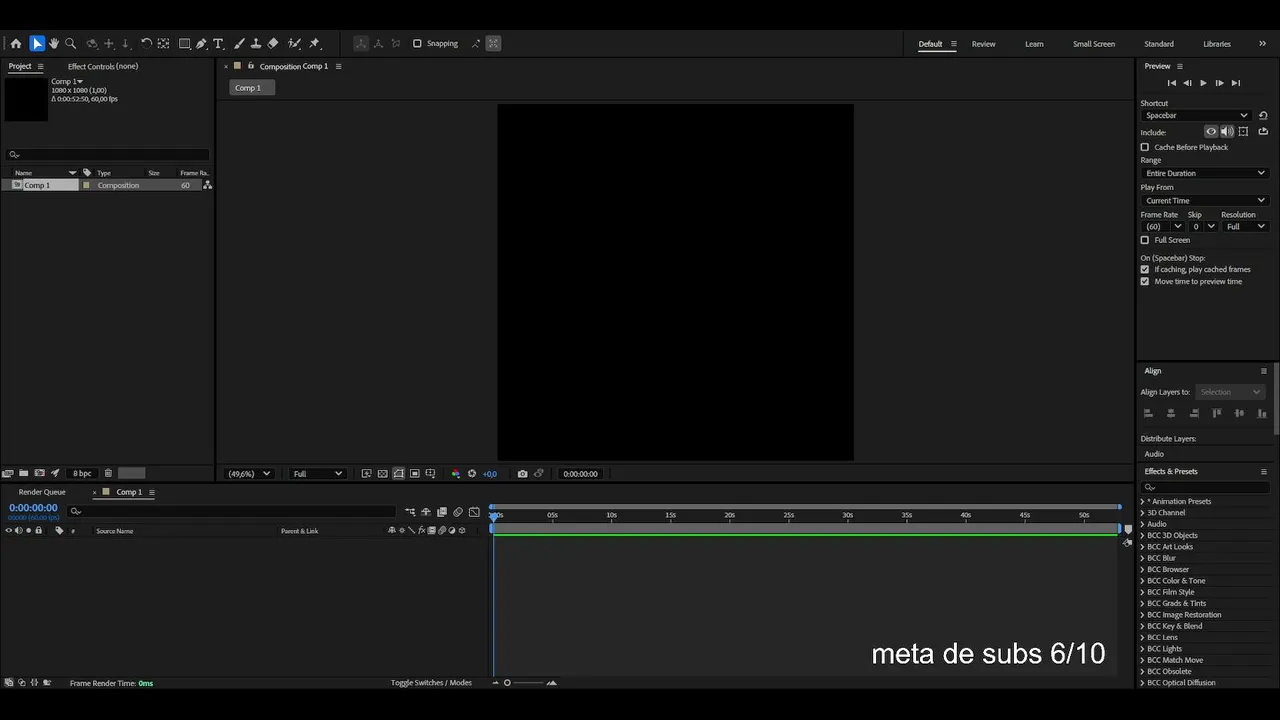This screenshot has height=720, width=1280.
Task: Select the Hand tool
Action: click(54, 43)
